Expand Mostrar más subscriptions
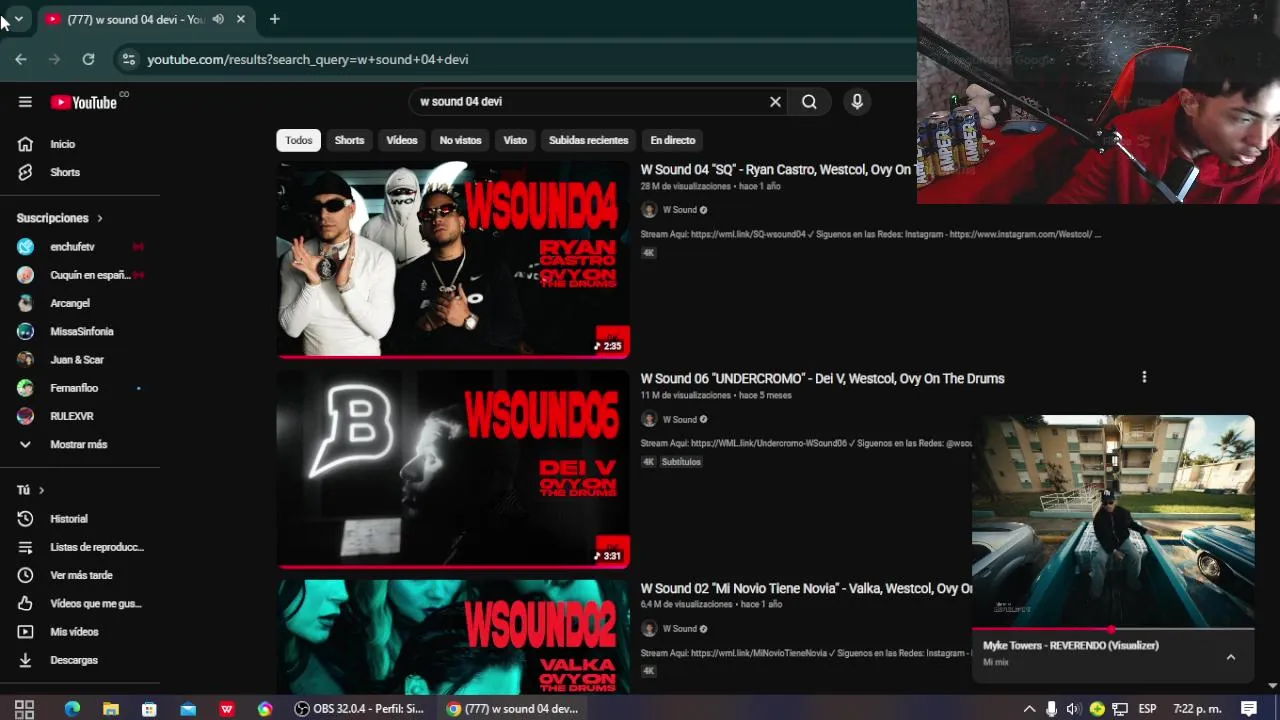This screenshot has height=720, width=1280. tap(80, 444)
